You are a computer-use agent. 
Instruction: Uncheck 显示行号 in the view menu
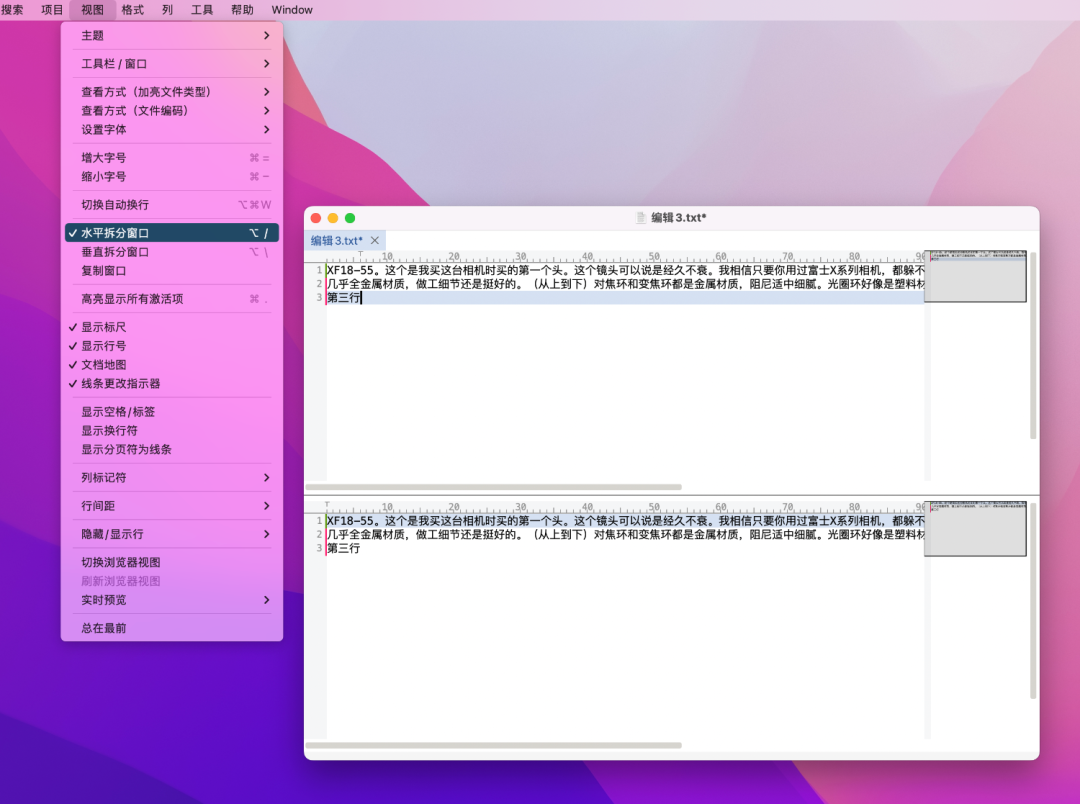(172, 346)
